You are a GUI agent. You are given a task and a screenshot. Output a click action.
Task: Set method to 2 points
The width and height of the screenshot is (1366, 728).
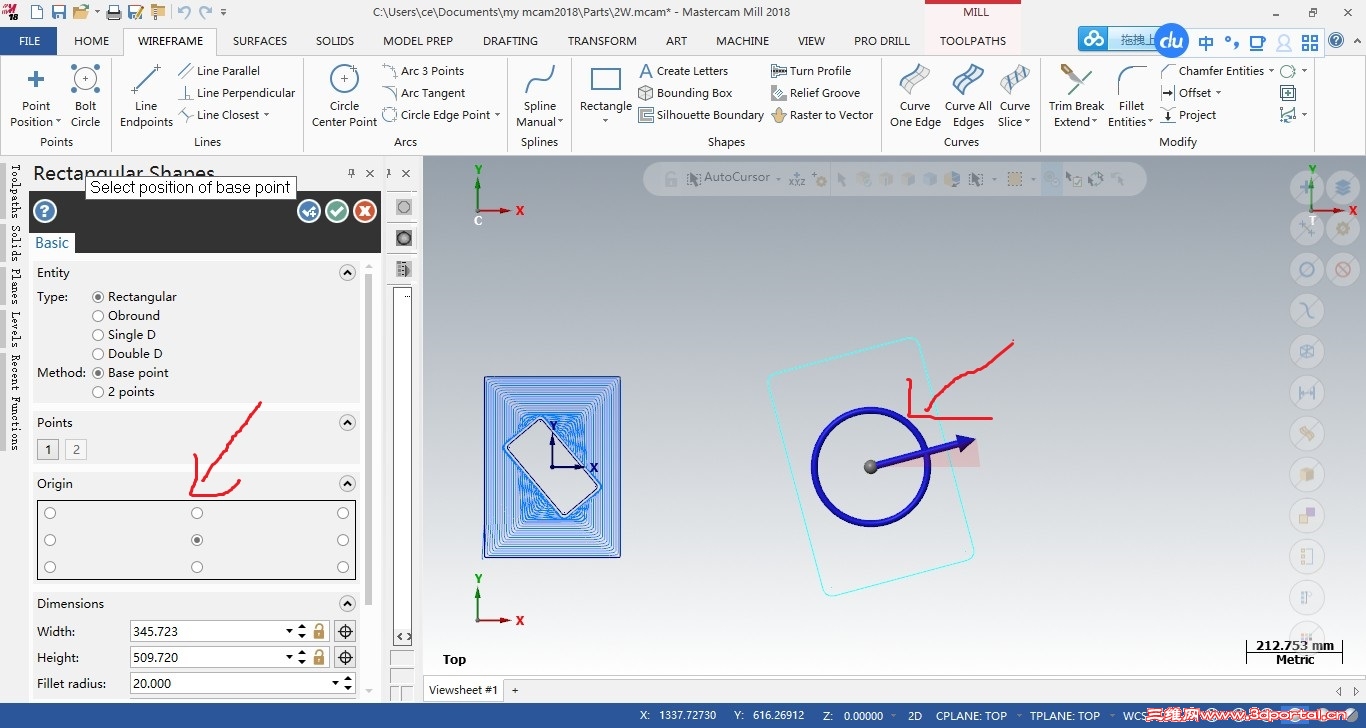(98, 392)
